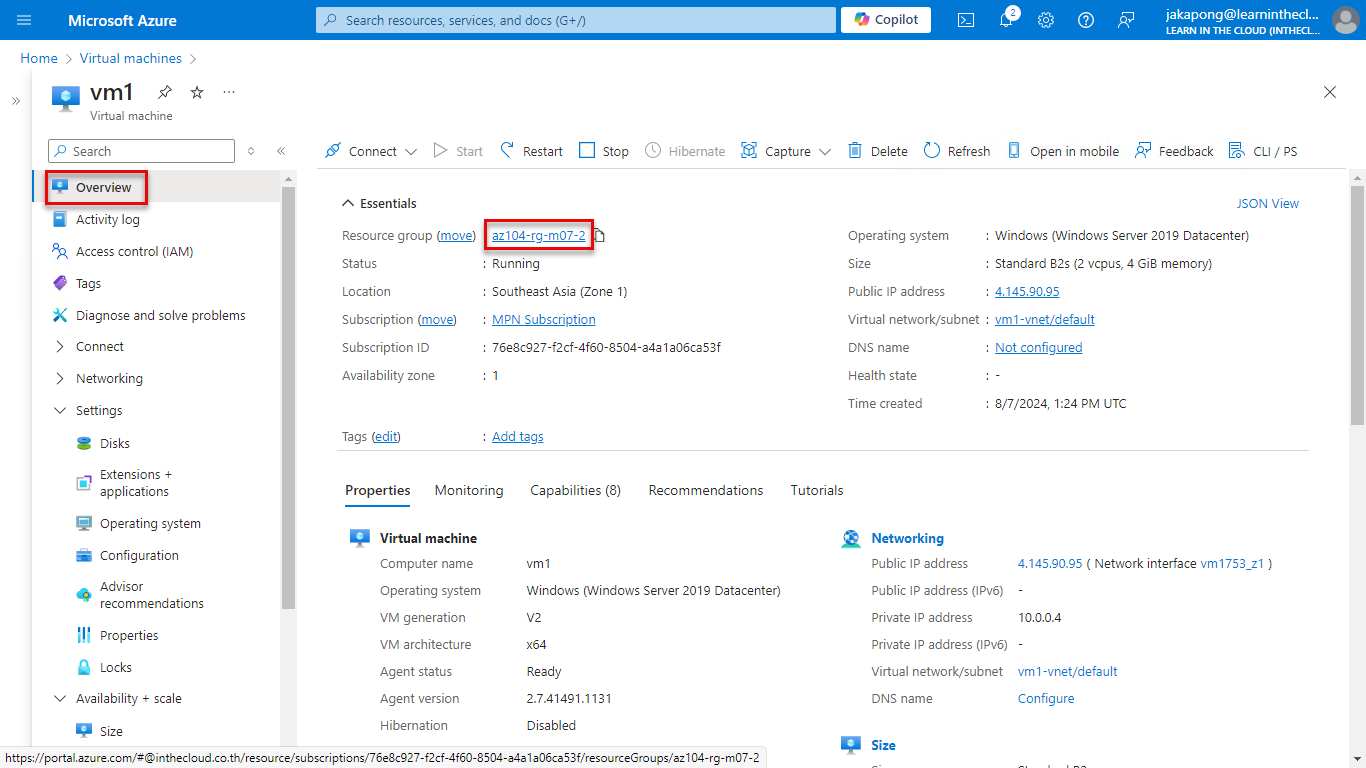Open public IP 4.145.90.95 in Essentials
1366x768 pixels.
click(x=1027, y=292)
